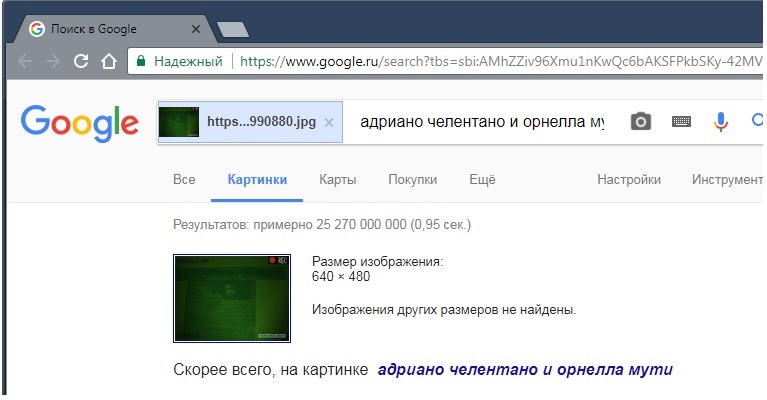Open the 'Карты' tab
Screen dimensions: 767x400
(338, 179)
